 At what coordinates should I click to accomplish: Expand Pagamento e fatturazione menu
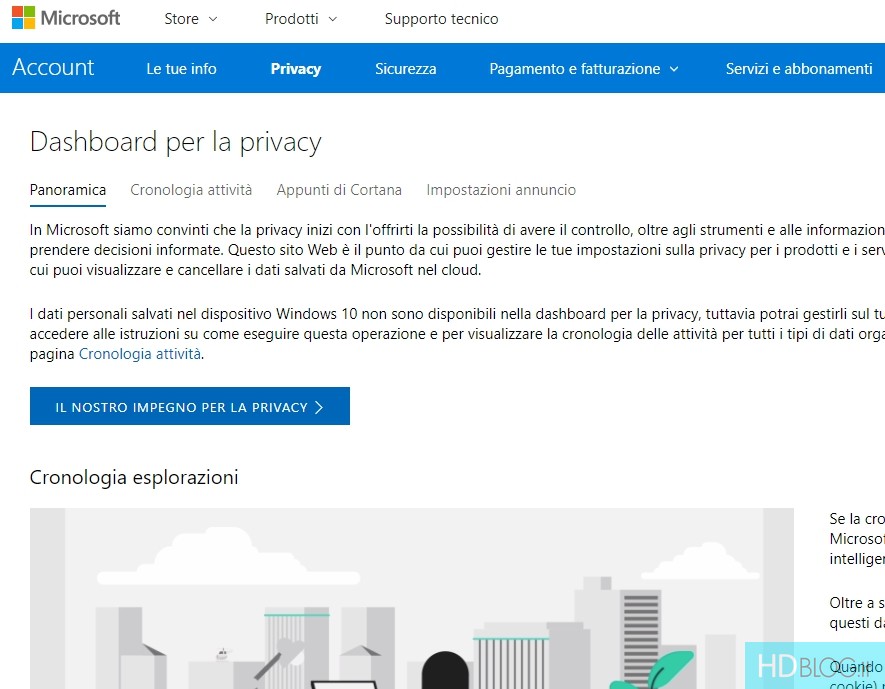tap(583, 69)
